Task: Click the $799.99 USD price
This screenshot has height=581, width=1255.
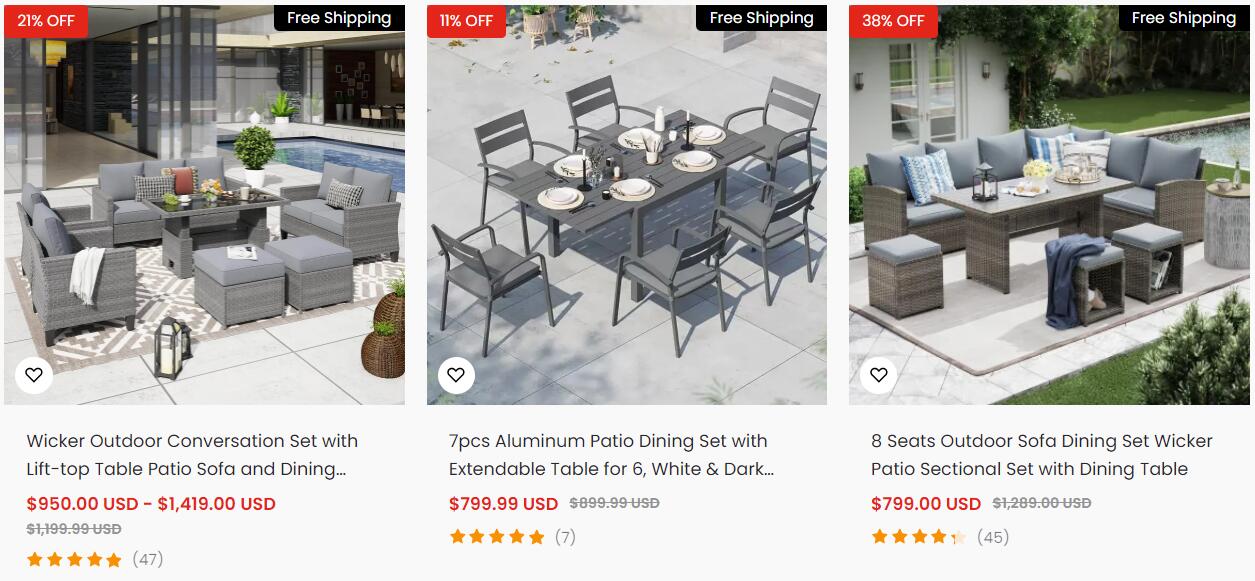Action: pos(503,504)
